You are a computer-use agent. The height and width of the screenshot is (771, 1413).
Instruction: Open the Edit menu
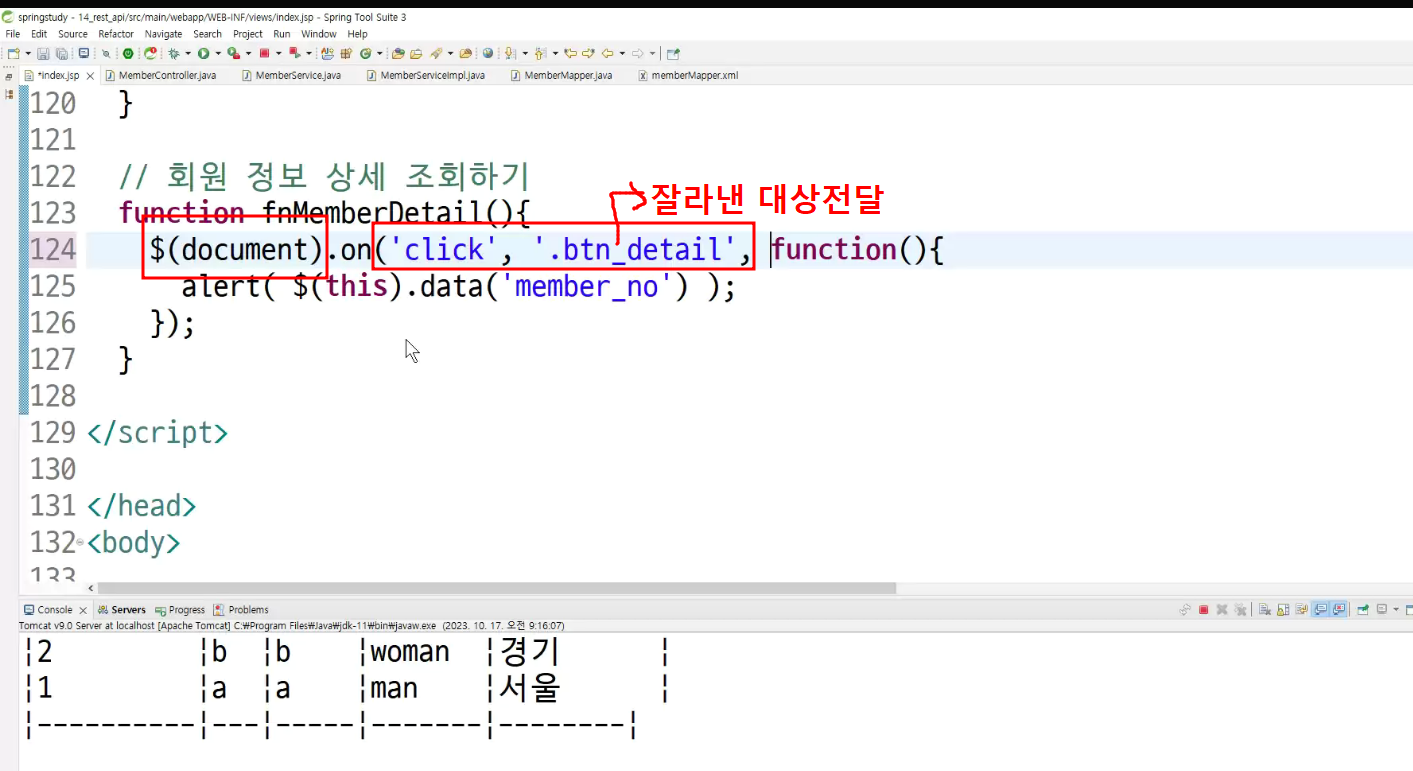click(x=39, y=34)
